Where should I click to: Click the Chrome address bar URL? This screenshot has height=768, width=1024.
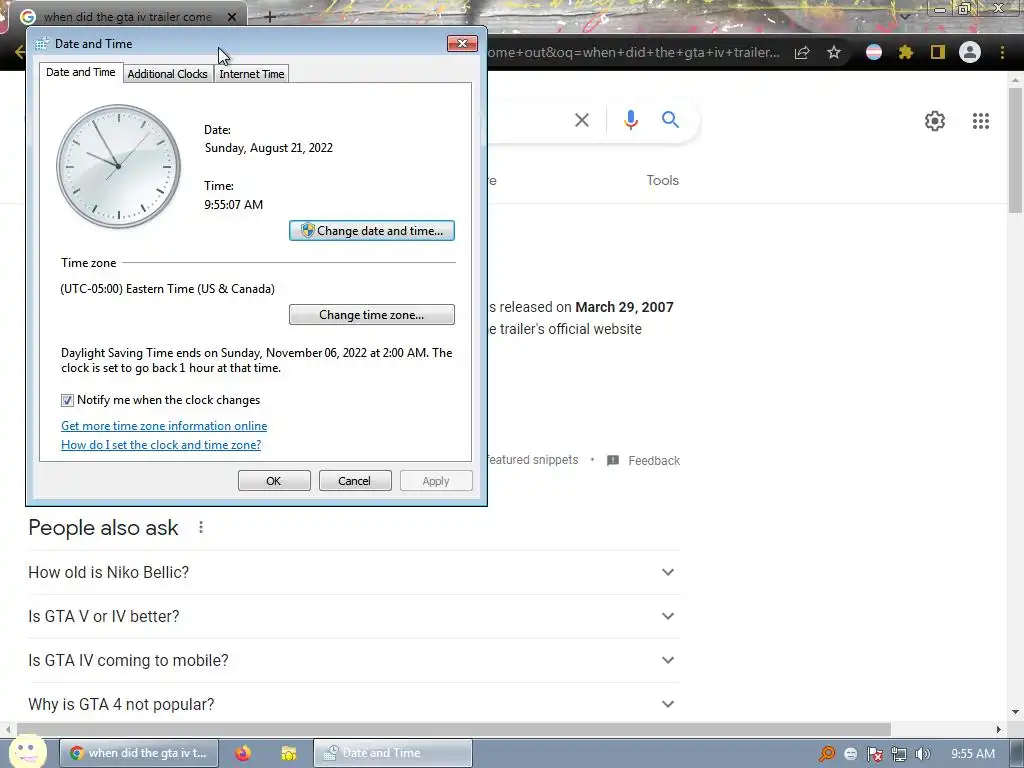click(633, 52)
